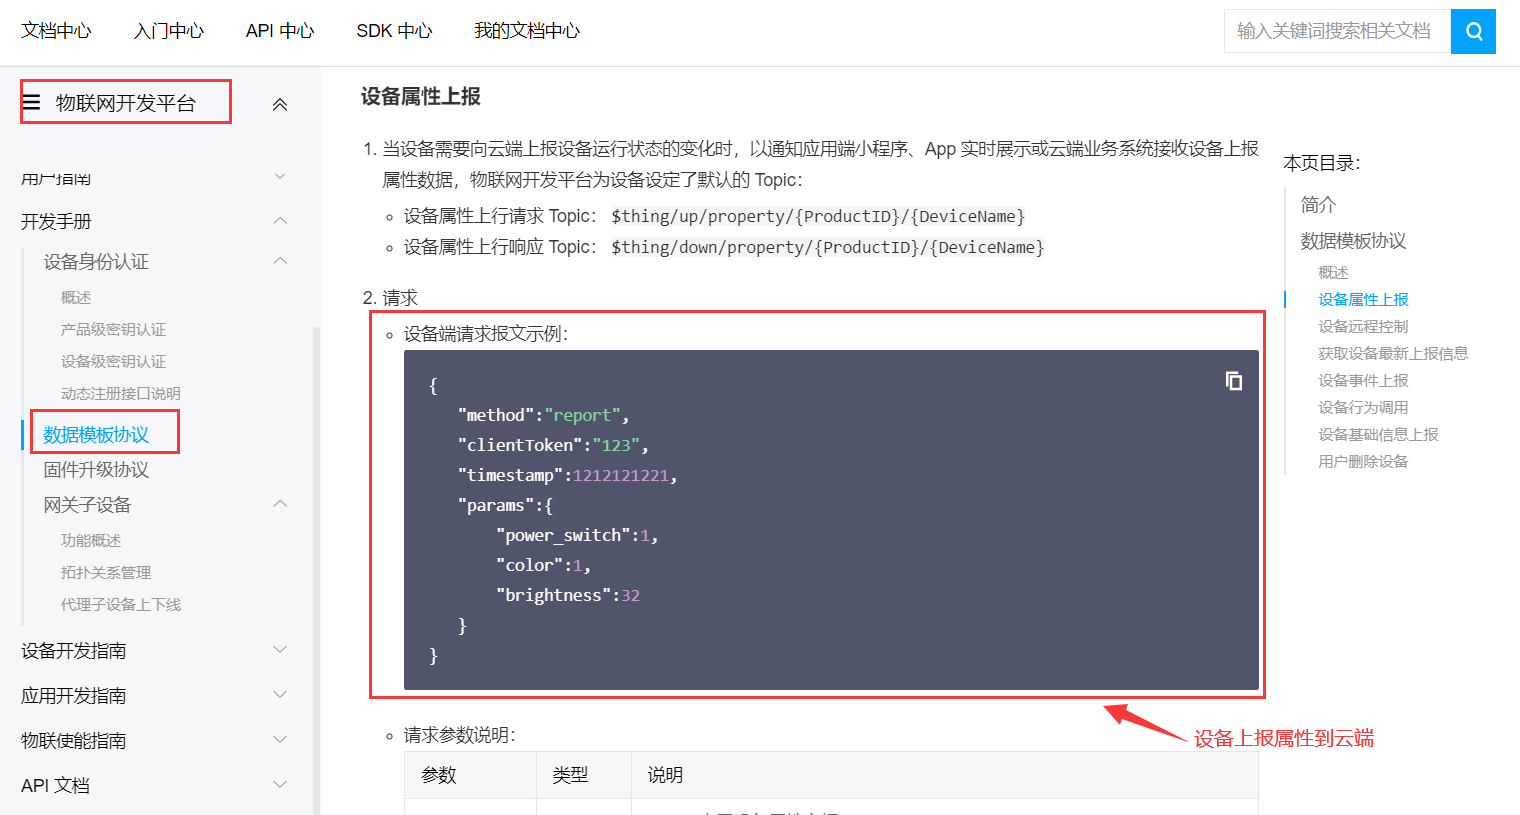Click the 请求参数说明 bullet text
Image resolution: width=1520 pixels, height=815 pixels.
[460, 735]
